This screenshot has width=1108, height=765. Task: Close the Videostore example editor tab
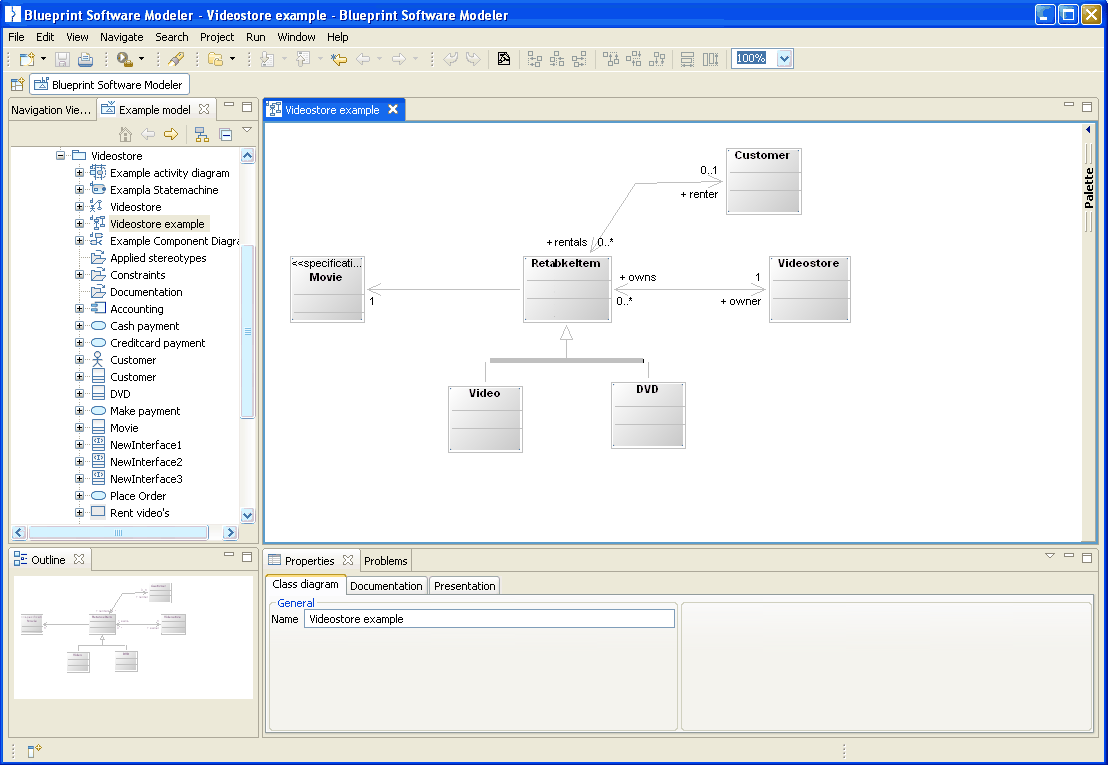click(x=393, y=110)
